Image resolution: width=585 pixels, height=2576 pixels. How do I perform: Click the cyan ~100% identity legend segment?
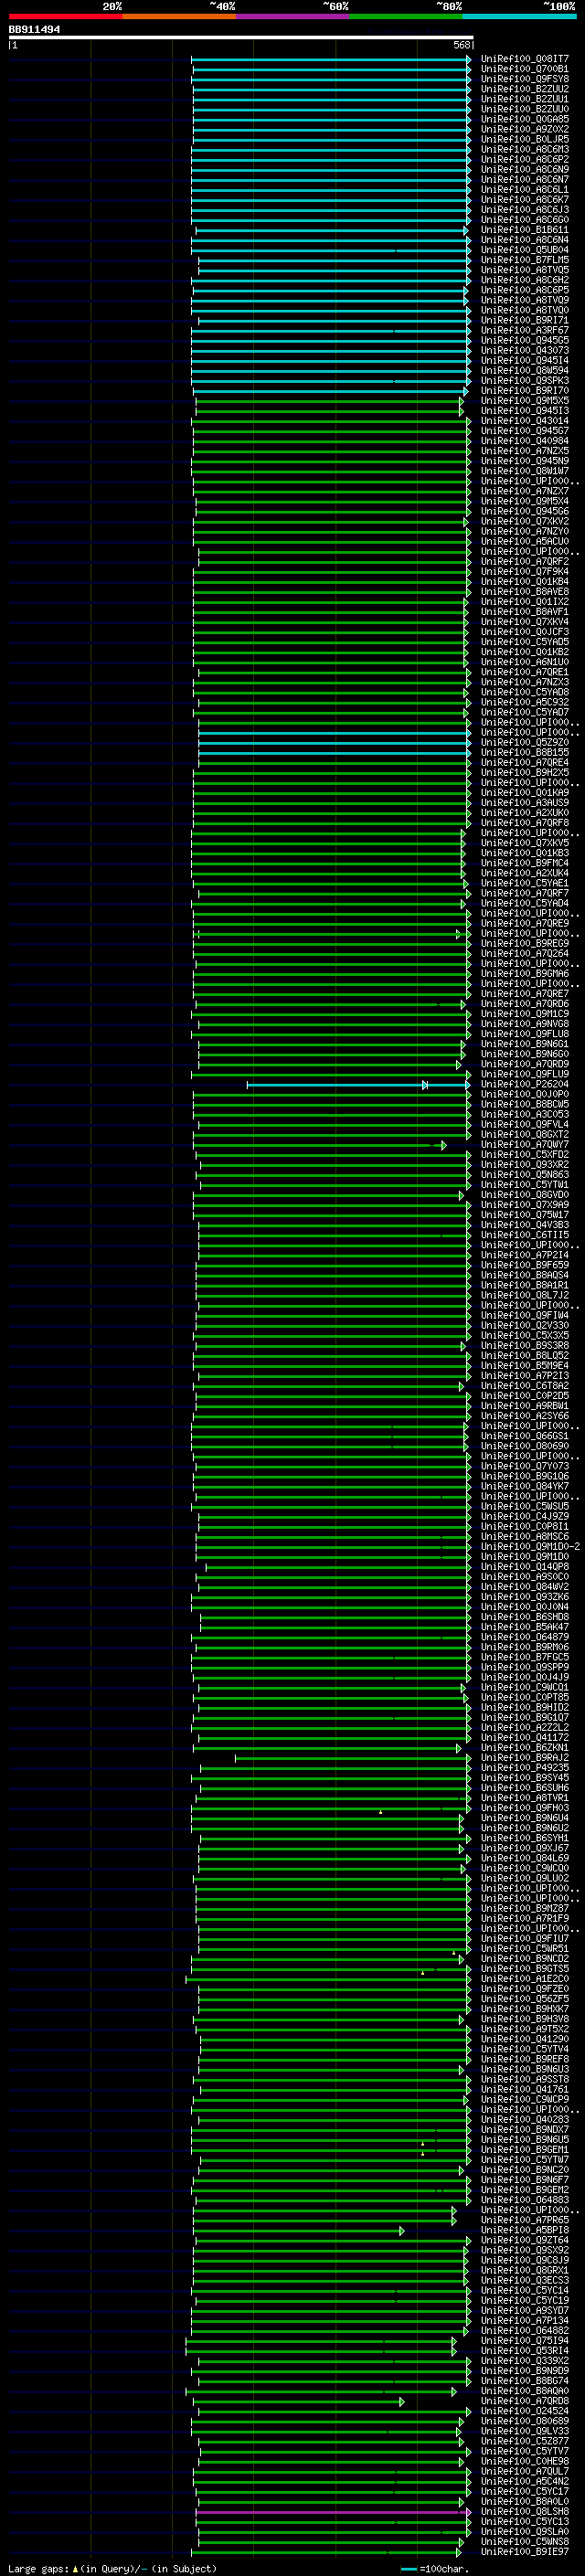519,16
